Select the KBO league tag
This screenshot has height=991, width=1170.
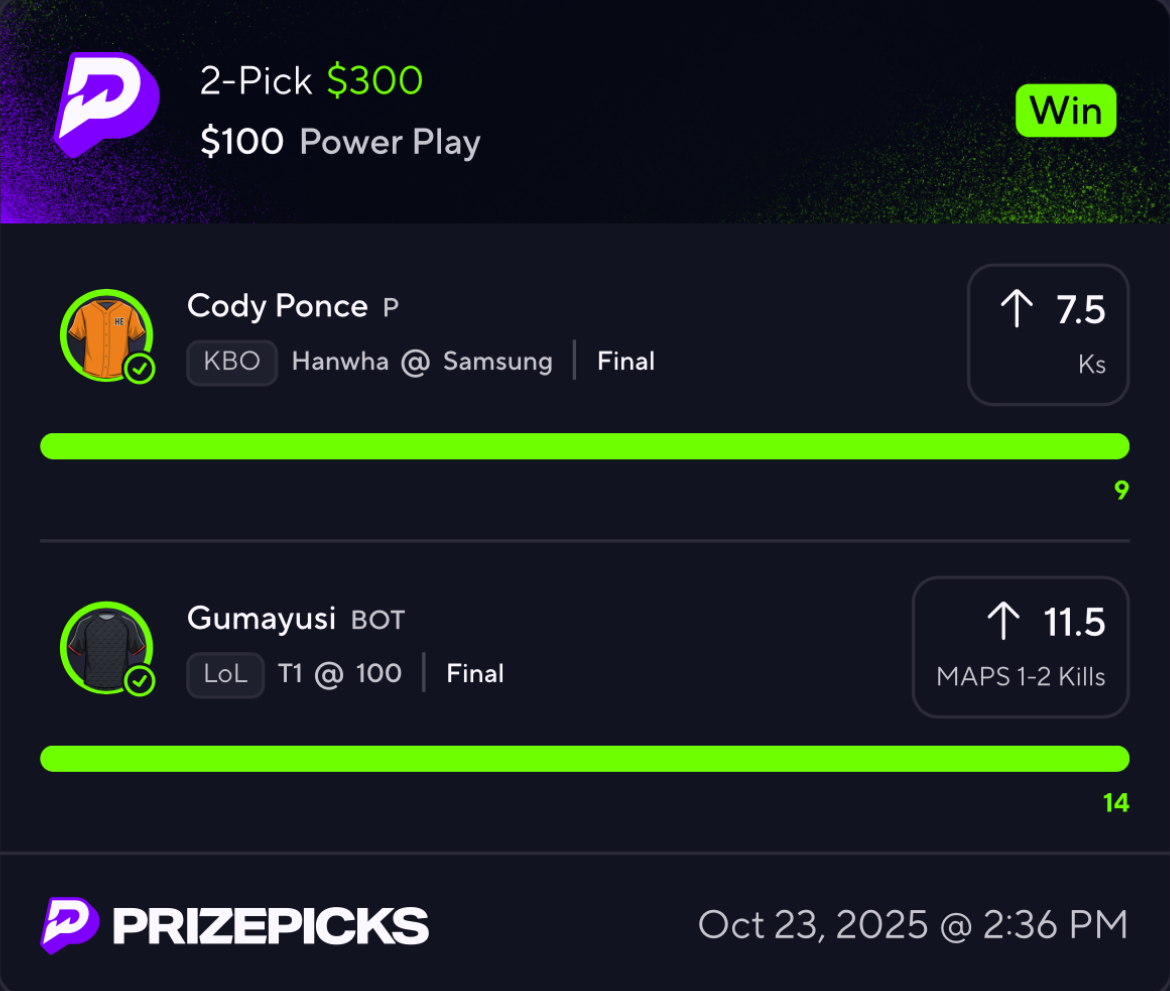[x=232, y=362]
